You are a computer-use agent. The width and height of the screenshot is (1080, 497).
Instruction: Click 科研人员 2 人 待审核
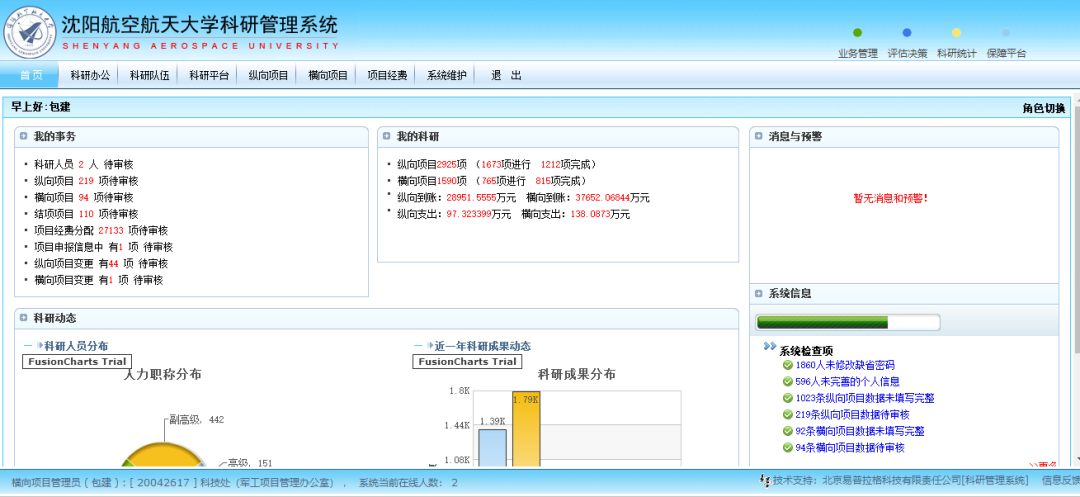(x=83, y=165)
